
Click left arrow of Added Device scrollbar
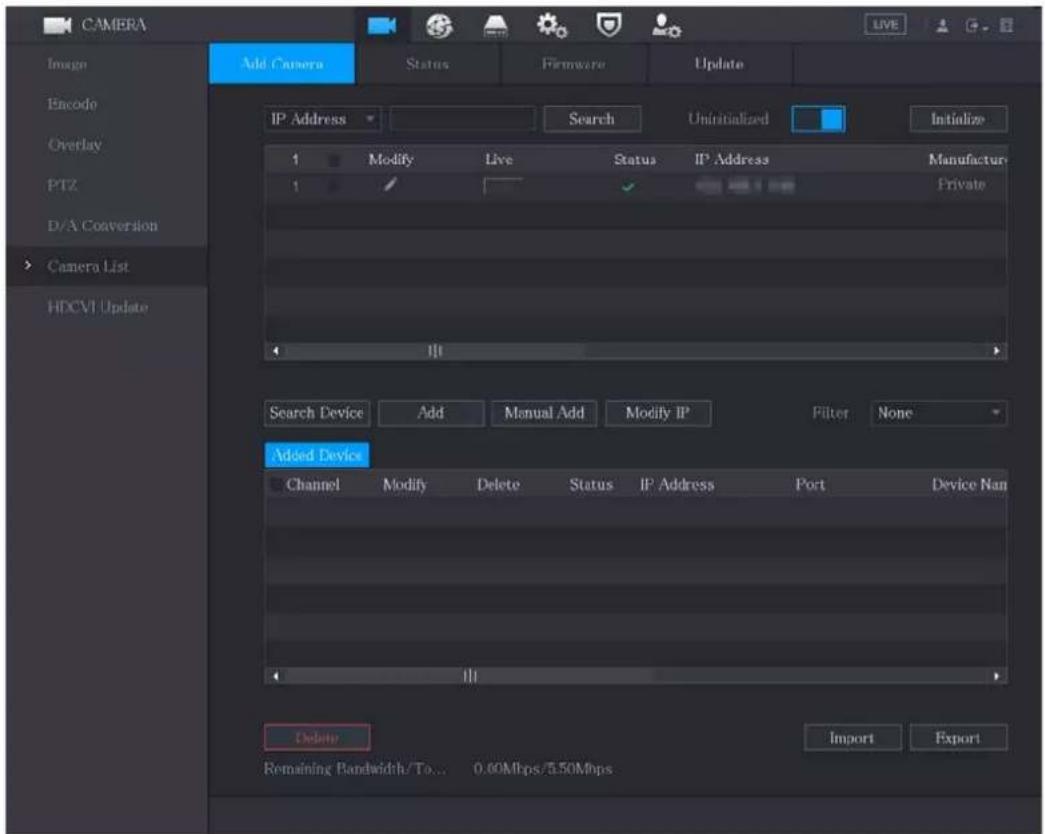point(275,676)
